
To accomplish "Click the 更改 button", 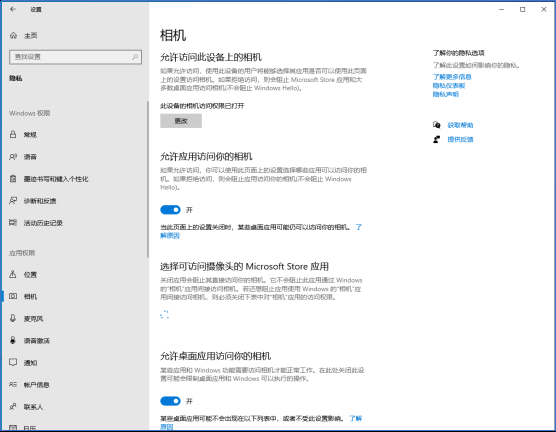I will [181, 121].
